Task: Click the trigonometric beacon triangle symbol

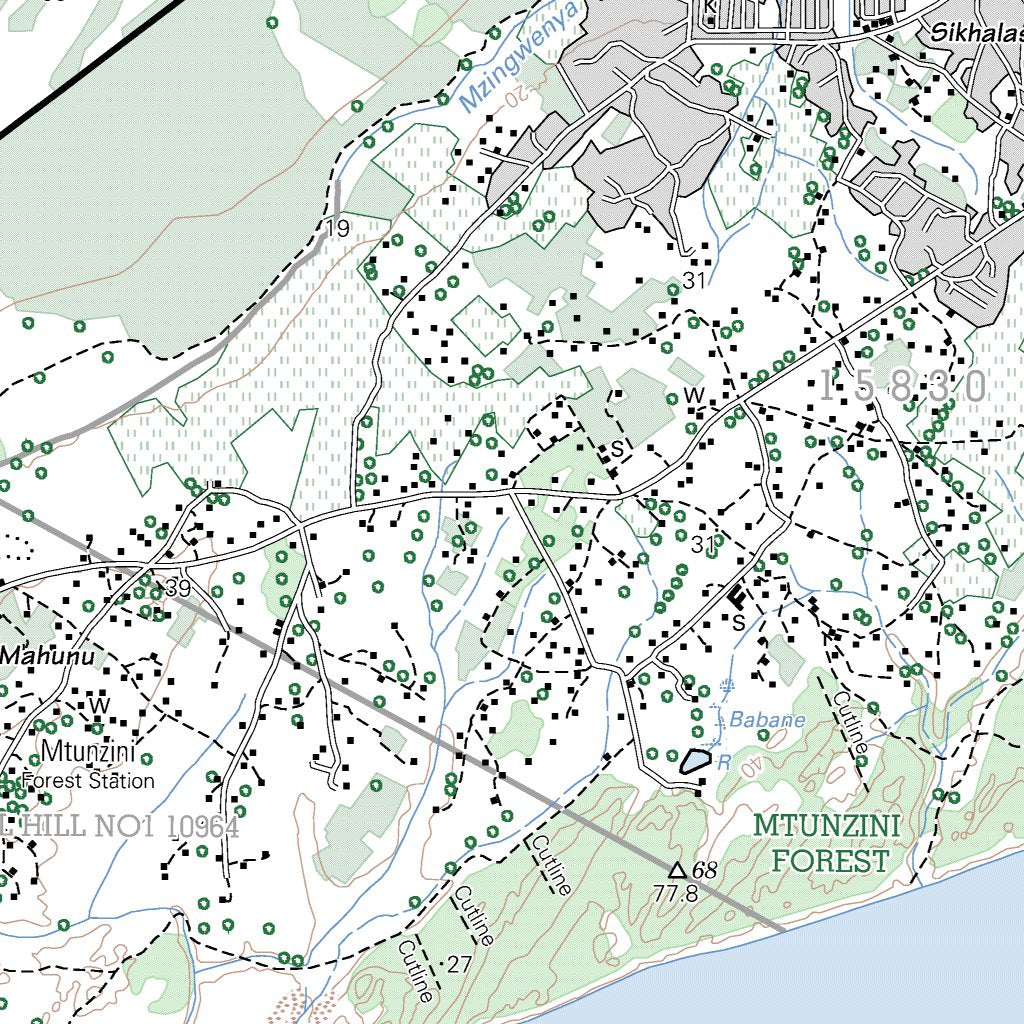Action: 677,870
